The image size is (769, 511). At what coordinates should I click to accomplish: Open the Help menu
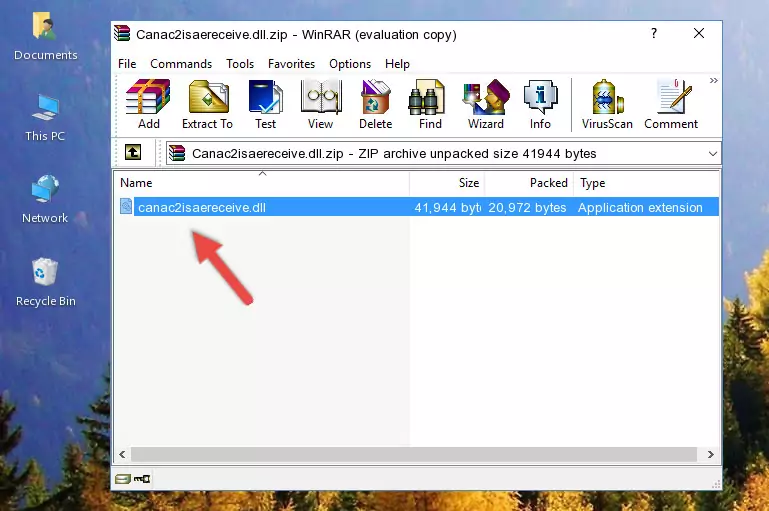coord(397,64)
